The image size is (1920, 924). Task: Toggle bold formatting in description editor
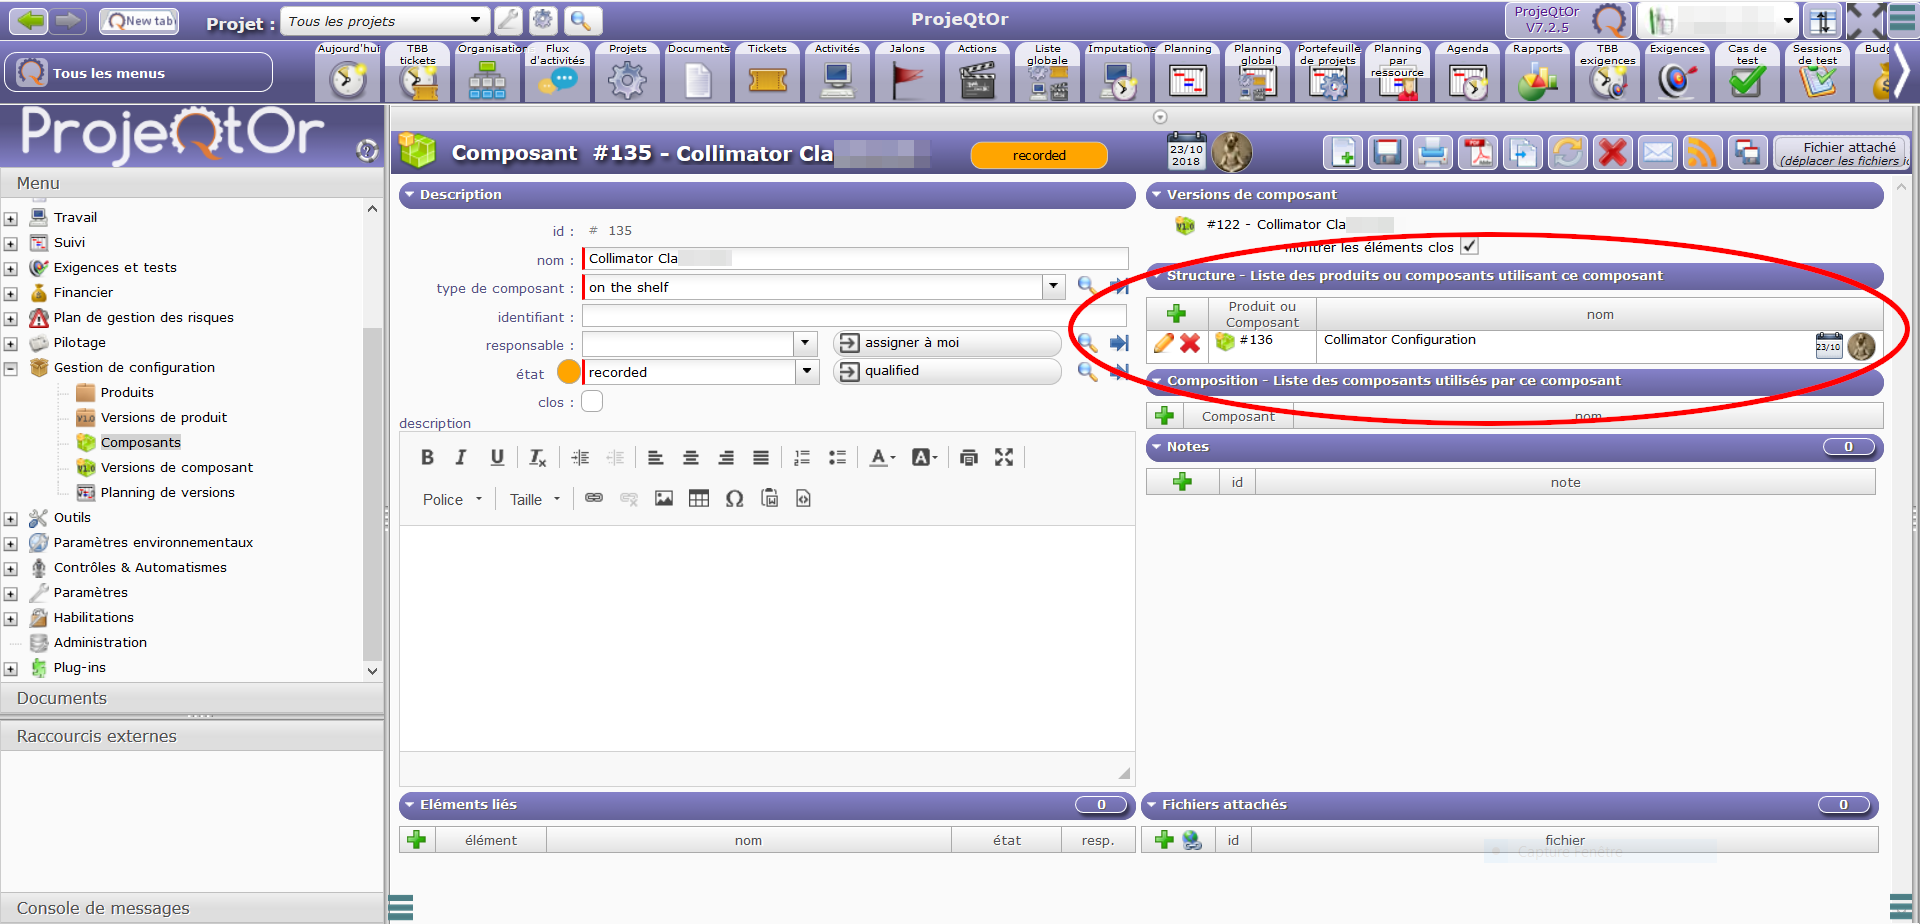pos(427,457)
